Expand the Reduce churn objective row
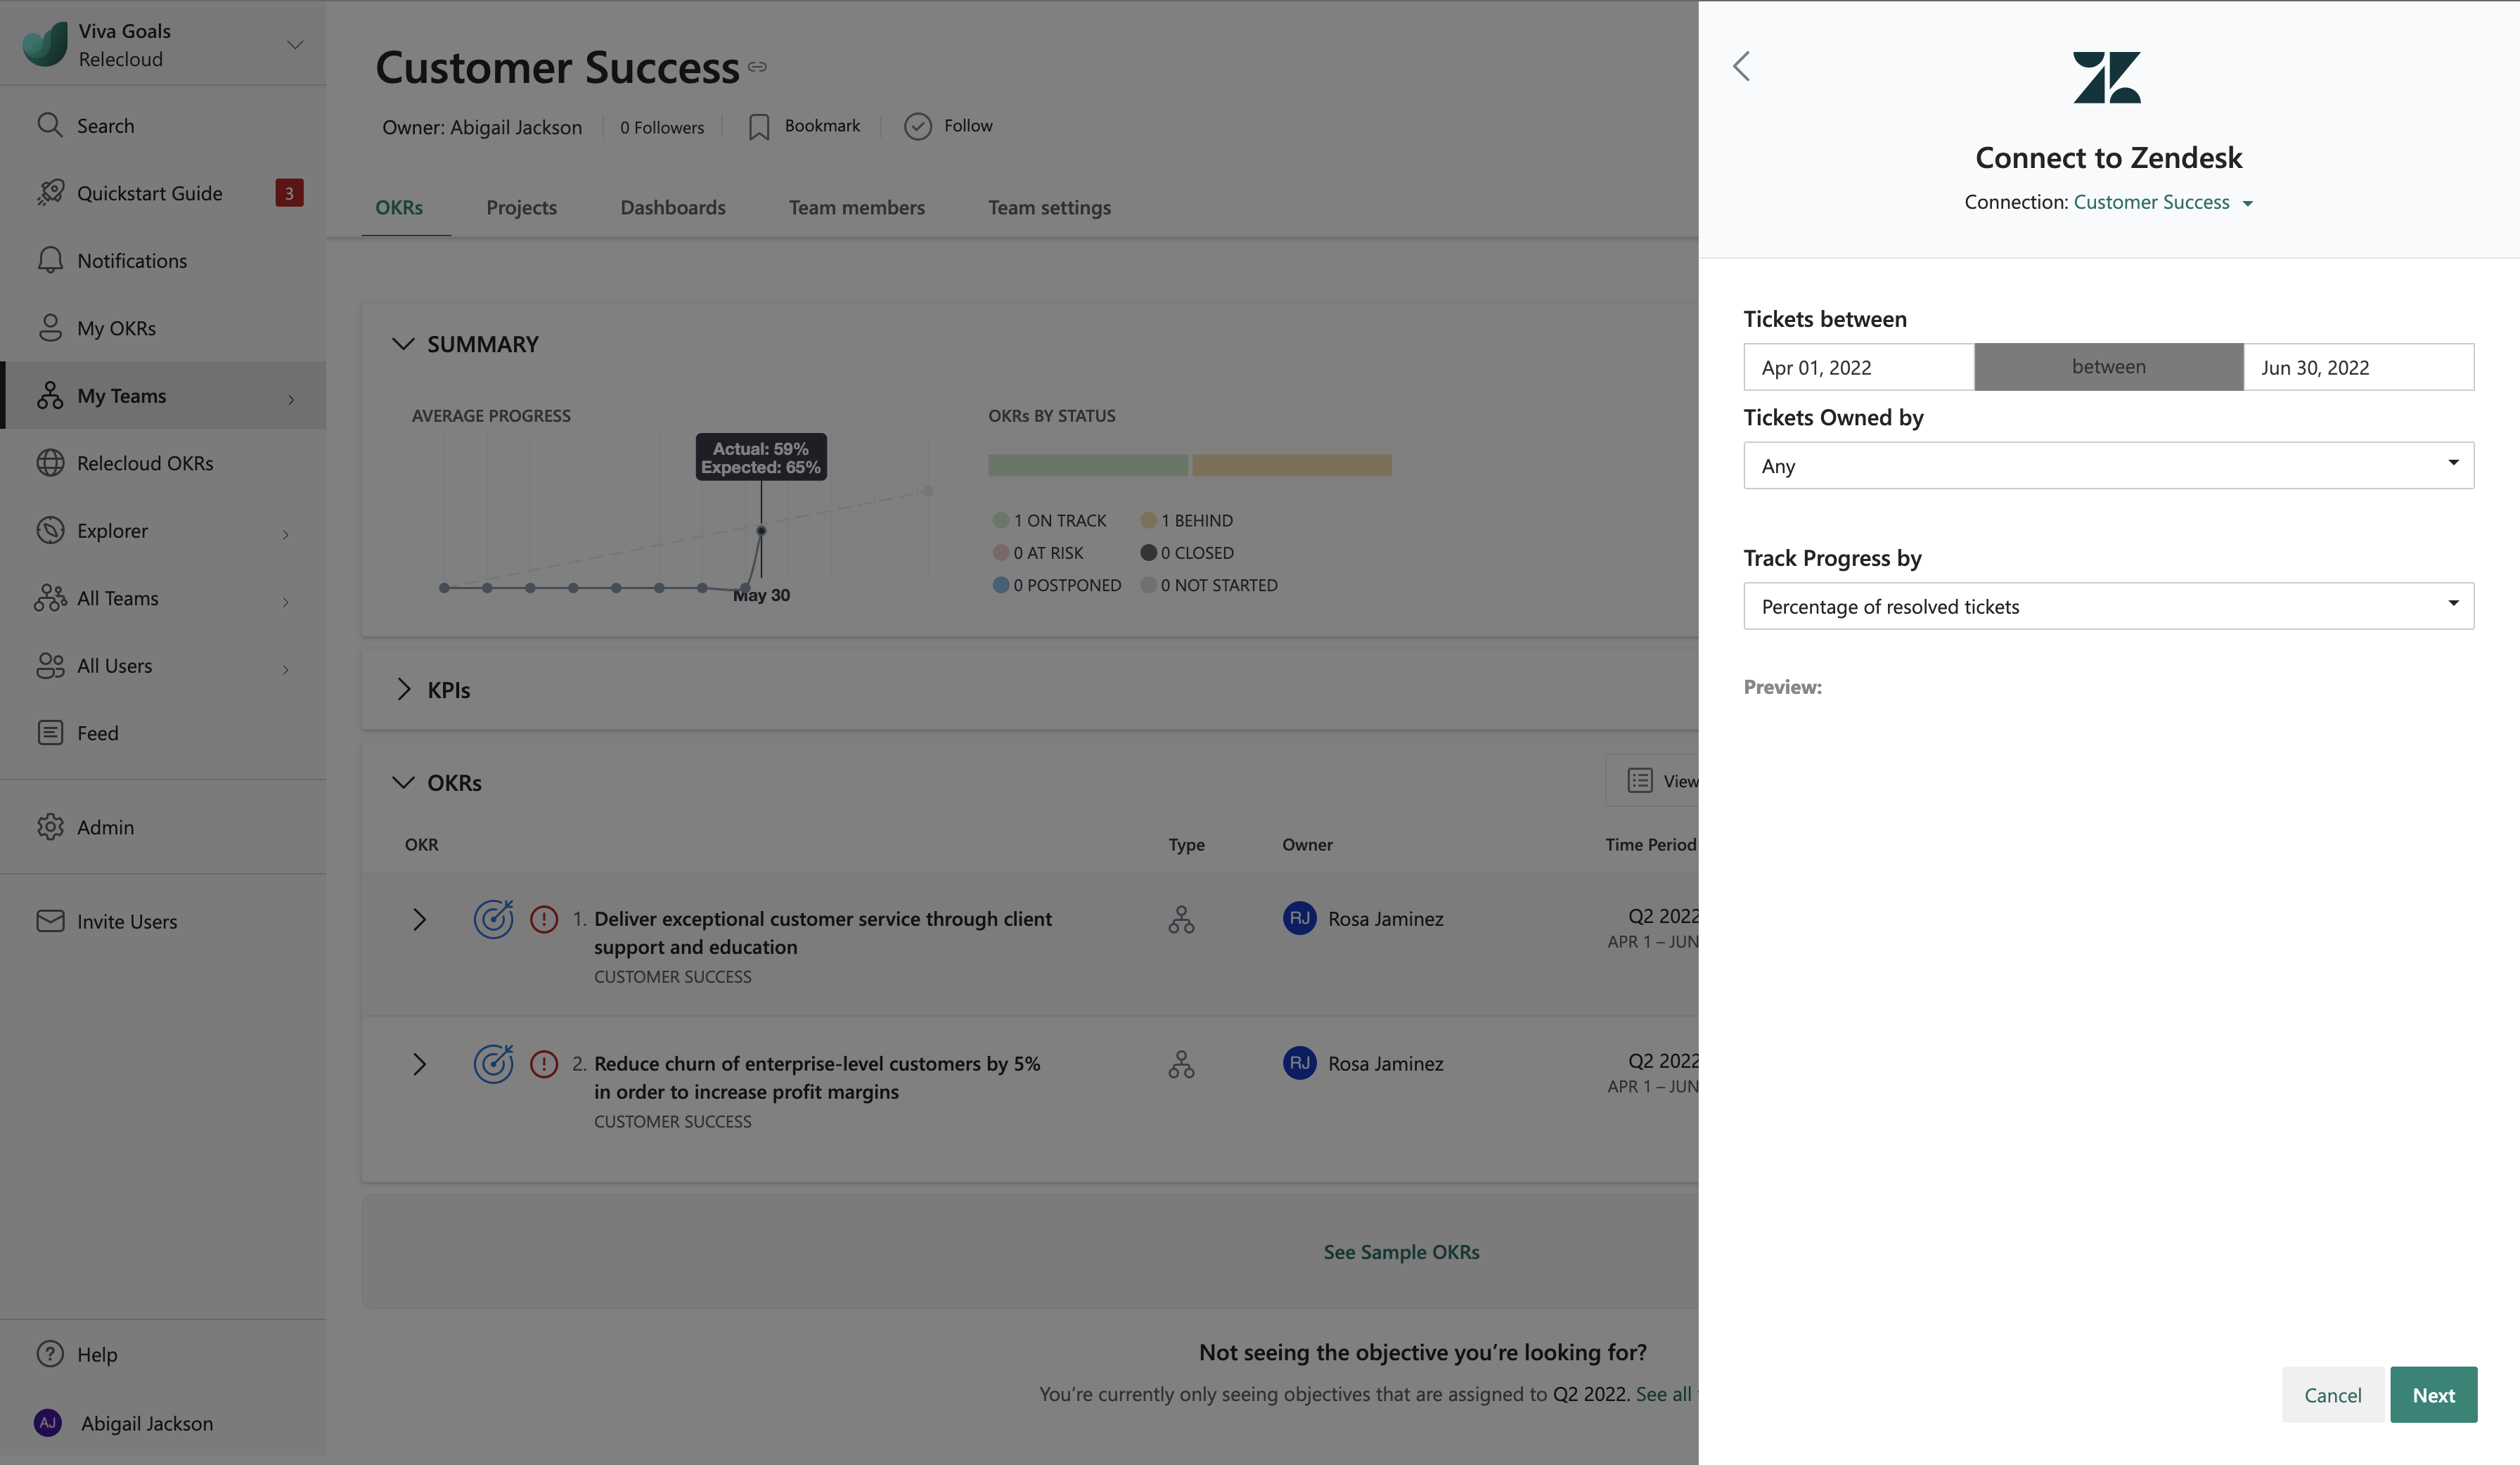 point(419,1064)
